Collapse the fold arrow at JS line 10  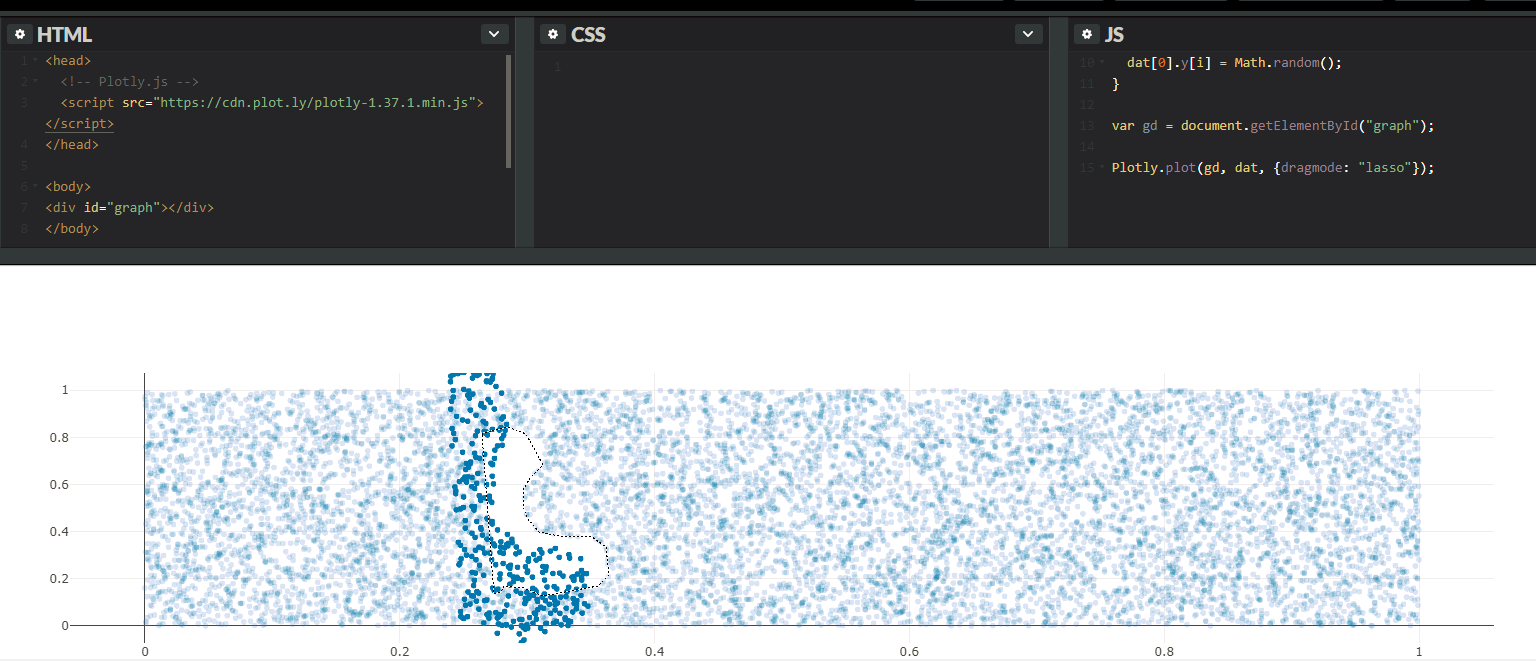pos(1102,62)
